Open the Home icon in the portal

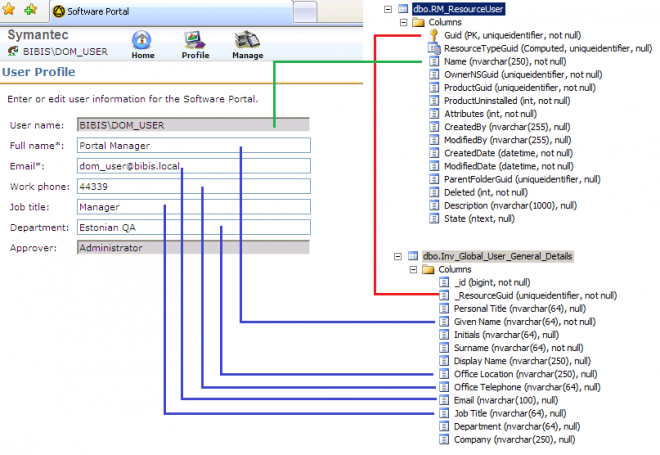(142, 40)
